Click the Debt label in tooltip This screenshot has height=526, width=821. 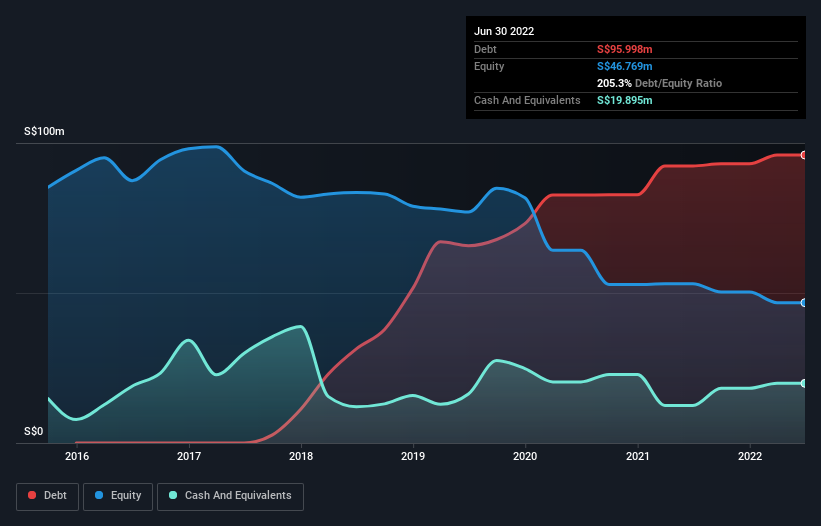pyautogui.click(x=485, y=49)
